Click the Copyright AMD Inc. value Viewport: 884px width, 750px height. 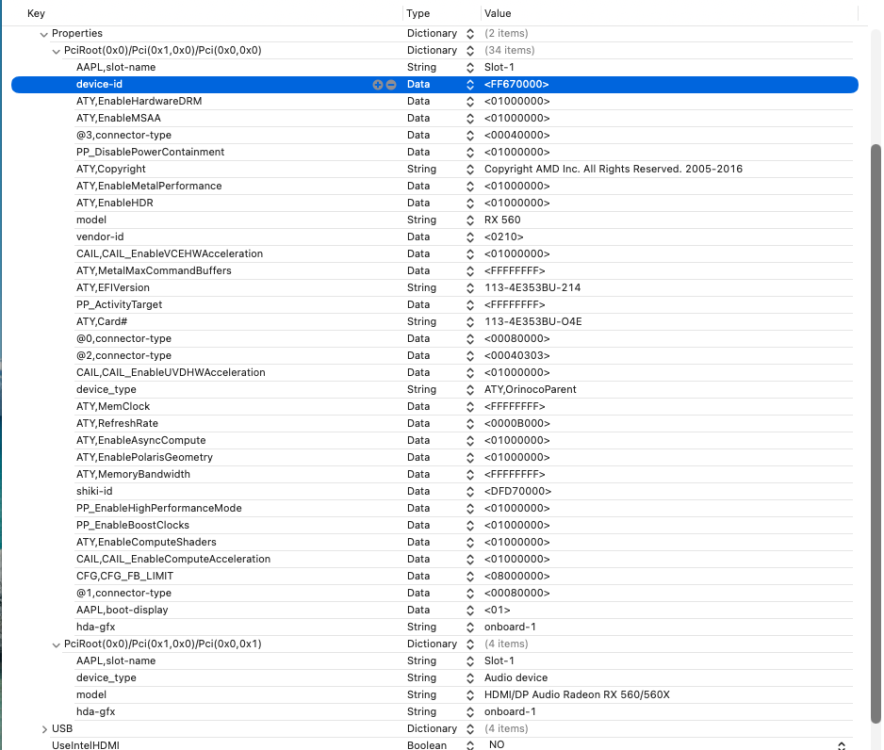tap(613, 169)
